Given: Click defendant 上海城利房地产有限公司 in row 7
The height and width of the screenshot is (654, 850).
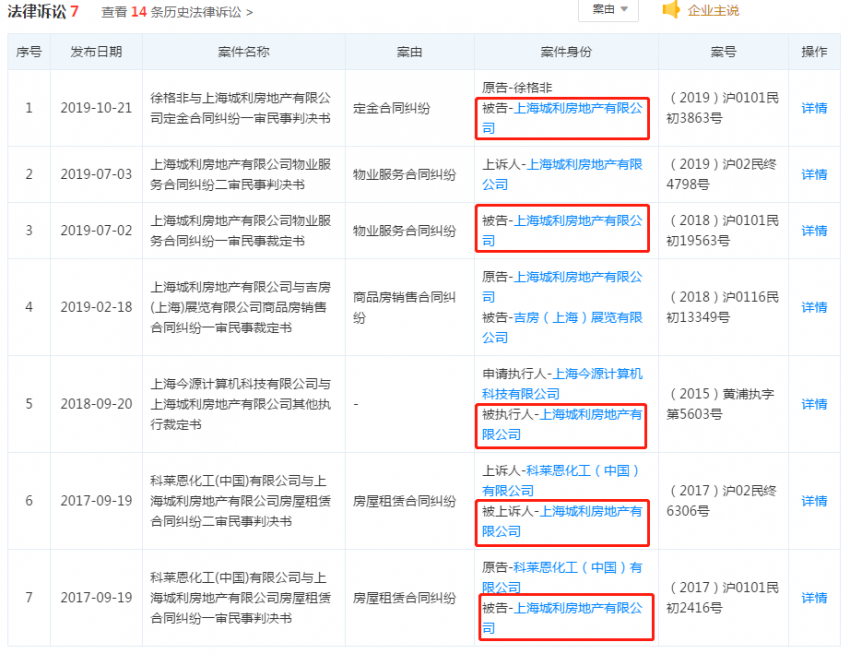Looking at the screenshot, I should click(562, 618).
